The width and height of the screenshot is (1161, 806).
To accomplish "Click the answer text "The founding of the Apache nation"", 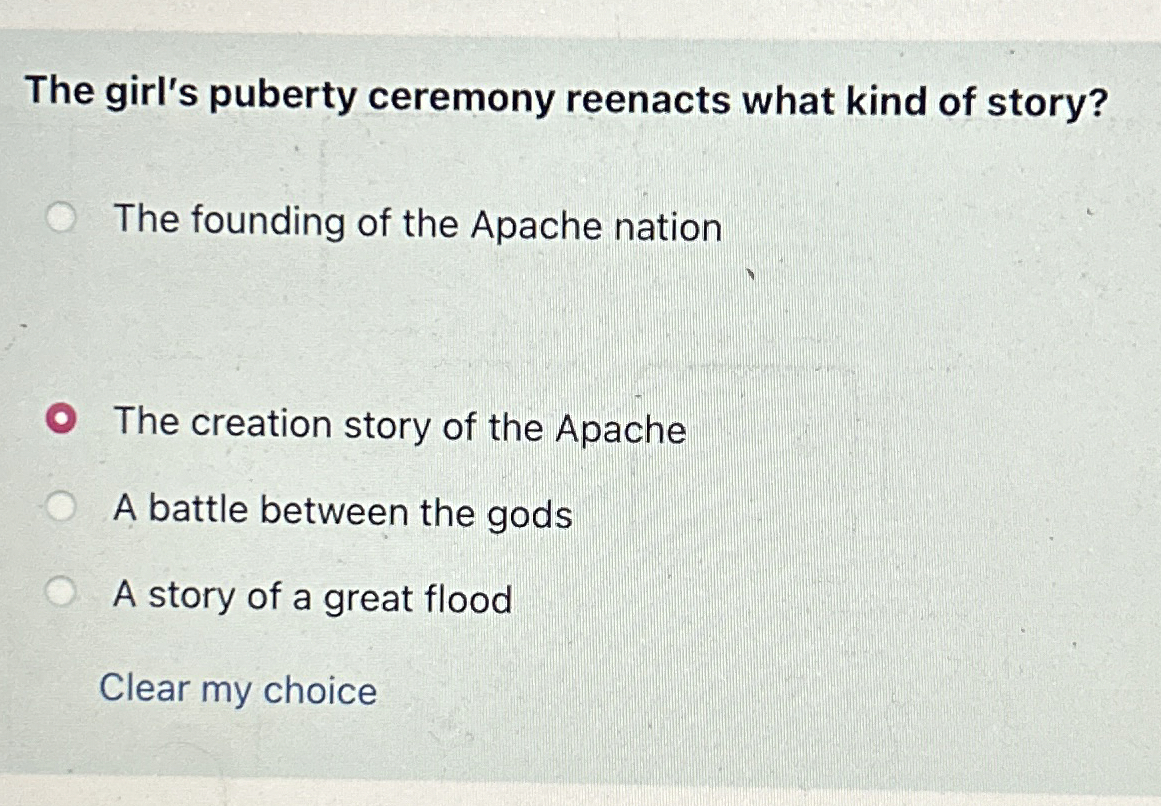I will 417,224.
